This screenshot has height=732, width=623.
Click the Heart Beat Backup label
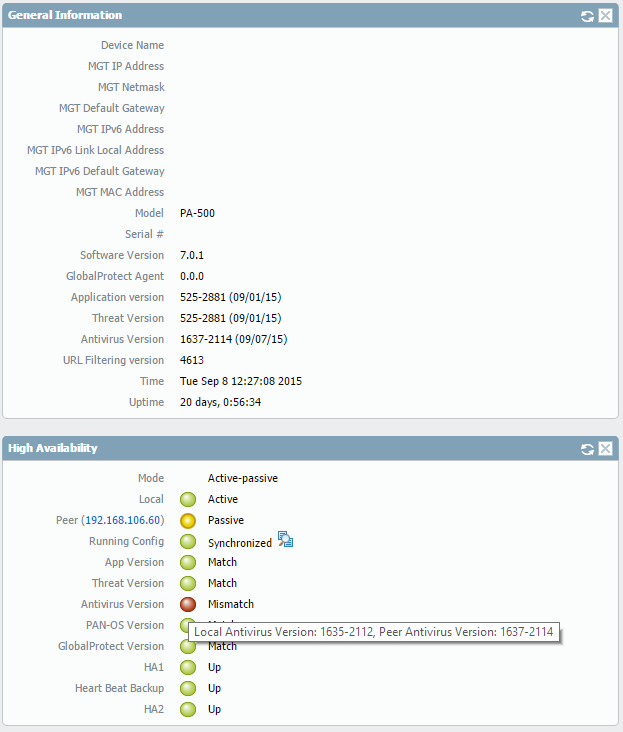[119, 689]
